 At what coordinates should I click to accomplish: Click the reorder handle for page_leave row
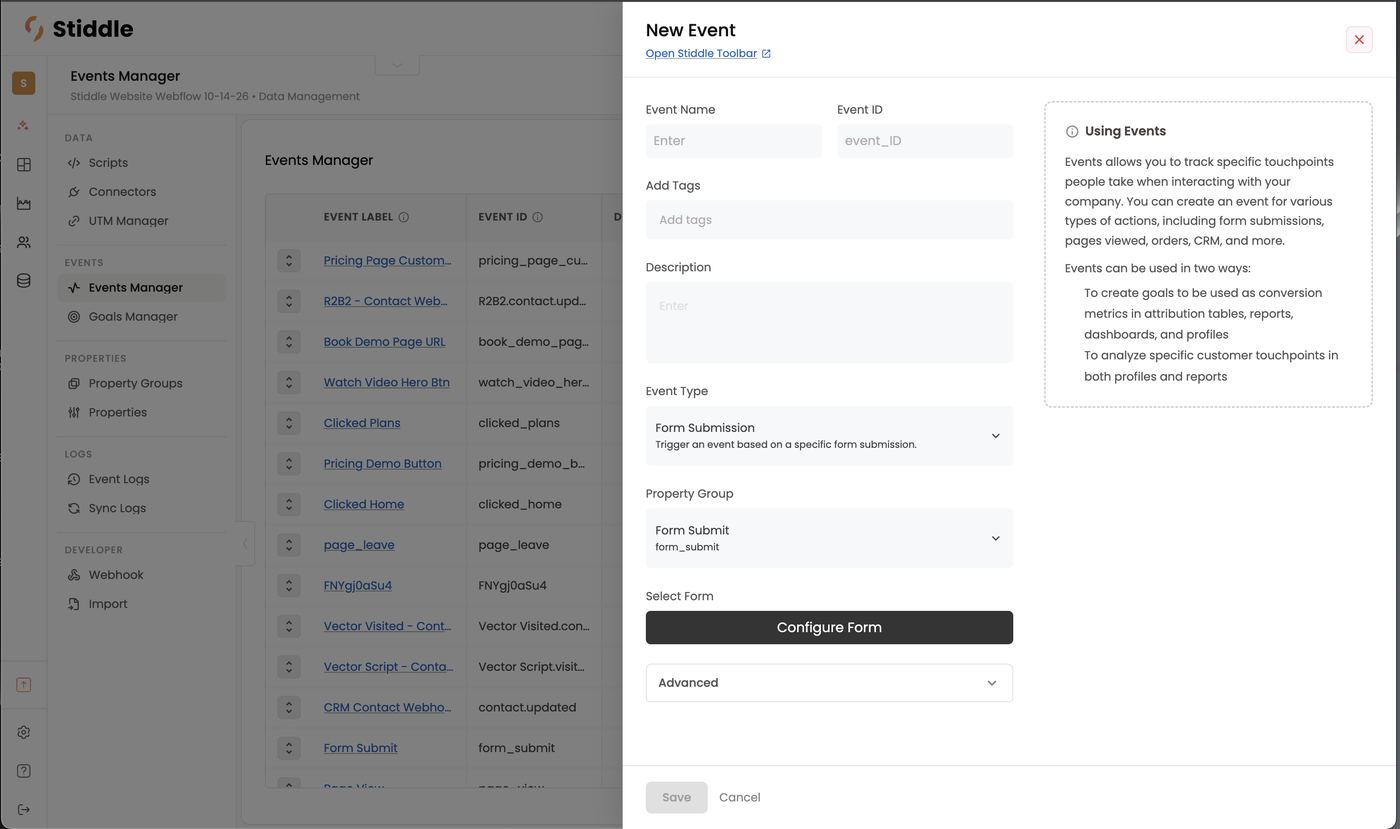pyautogui.click(x=289, y=545)
